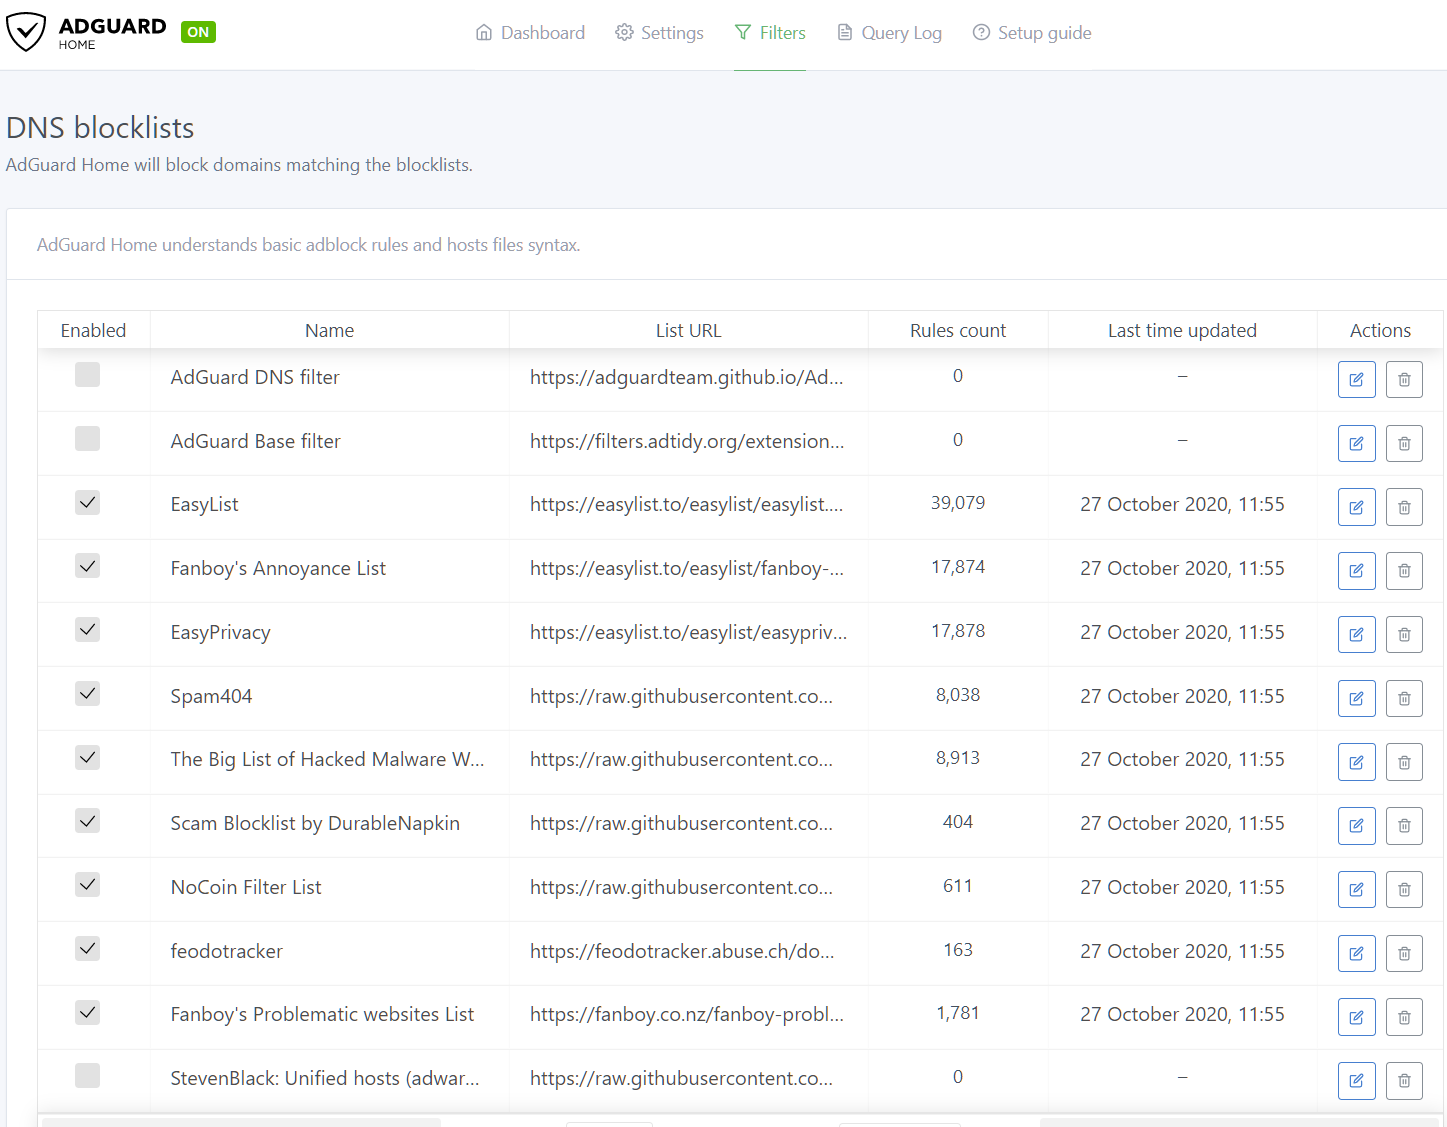The image size is (1447, 1127).
Task: Click the AdGuard Home shield logo
Action: point(26,31)
